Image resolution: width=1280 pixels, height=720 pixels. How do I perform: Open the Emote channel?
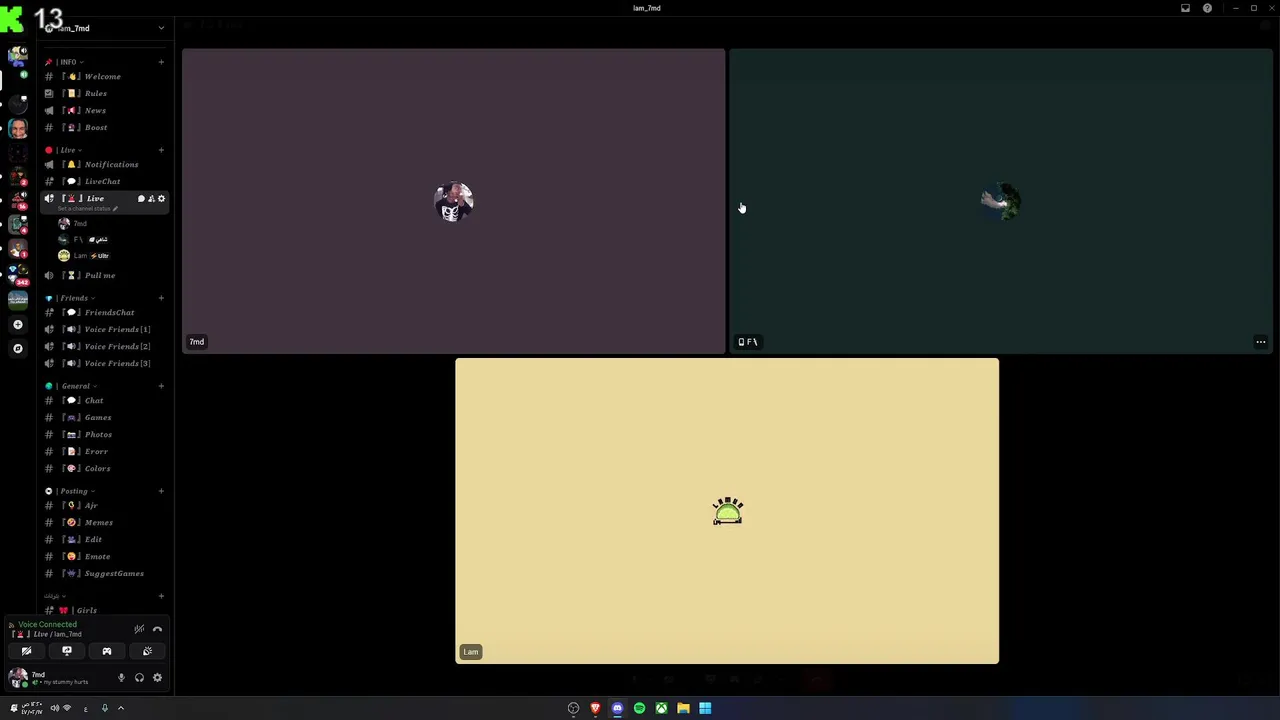click(x=104, y=557)
